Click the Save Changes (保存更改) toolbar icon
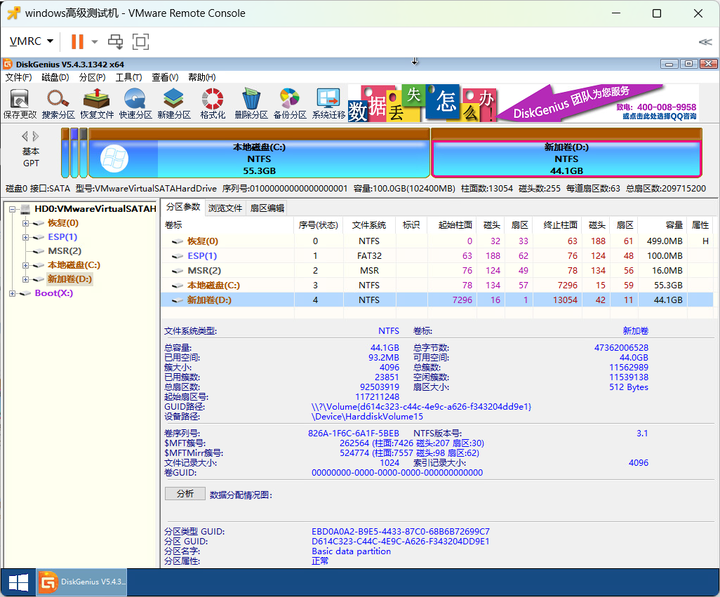The height and width of the screenshot is (597, 720). (x=20, y=104)
